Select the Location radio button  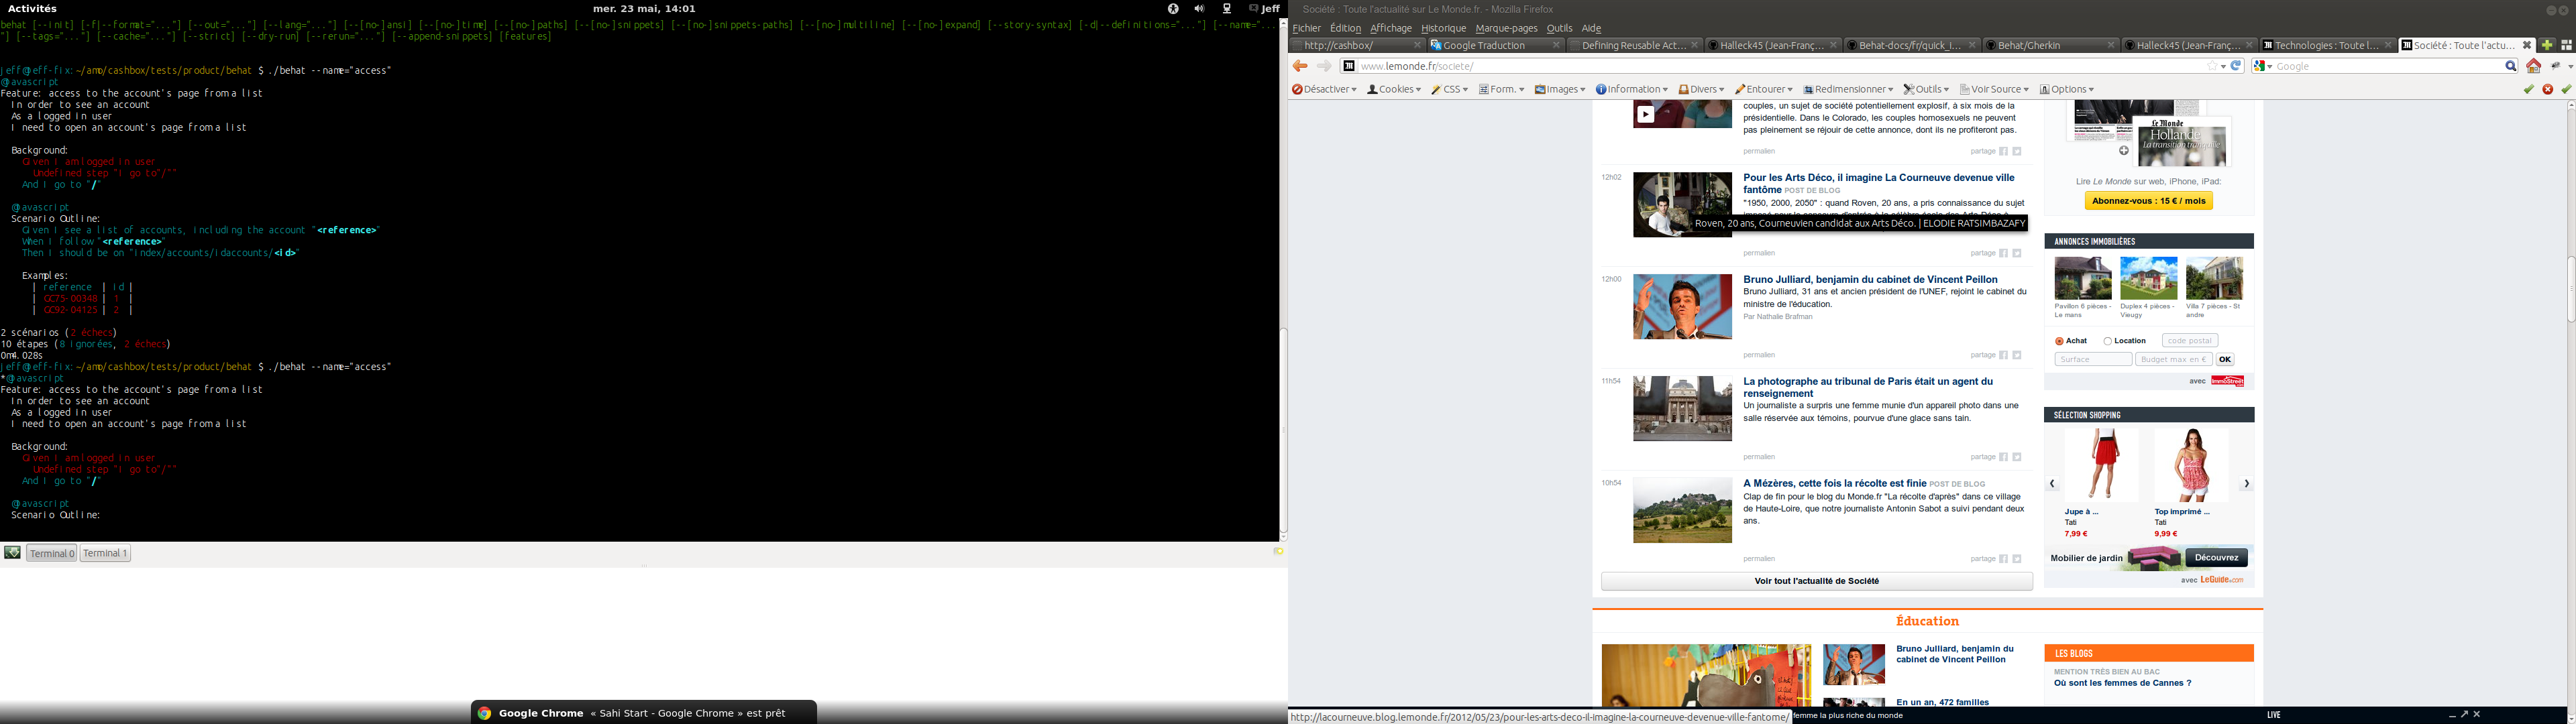(2107, 341)
